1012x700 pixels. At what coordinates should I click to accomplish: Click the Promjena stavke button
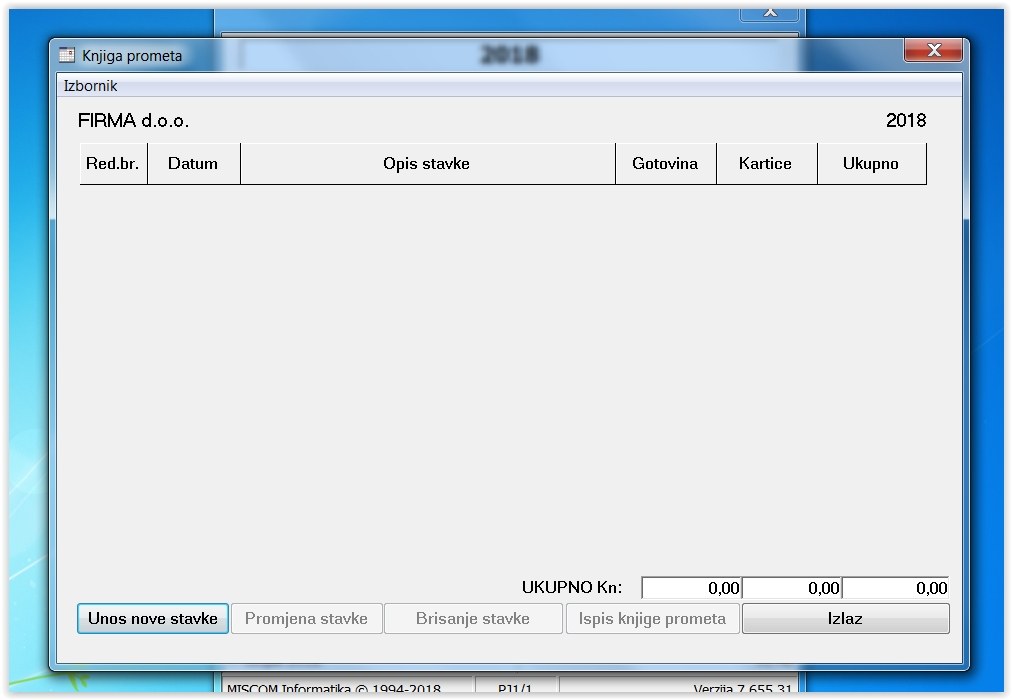306,618
